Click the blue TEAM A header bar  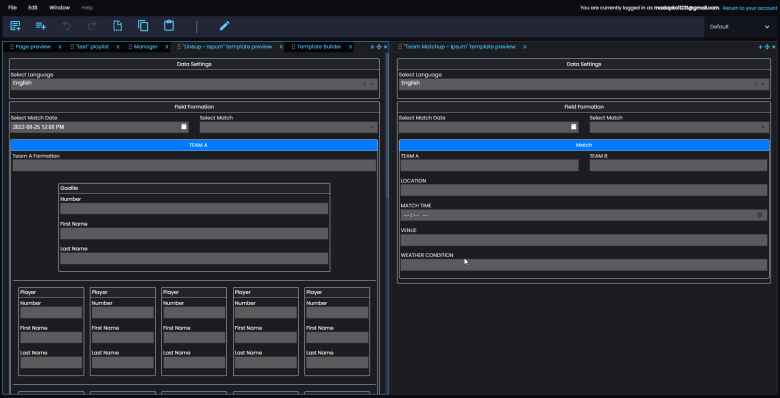tap(194, 145)
